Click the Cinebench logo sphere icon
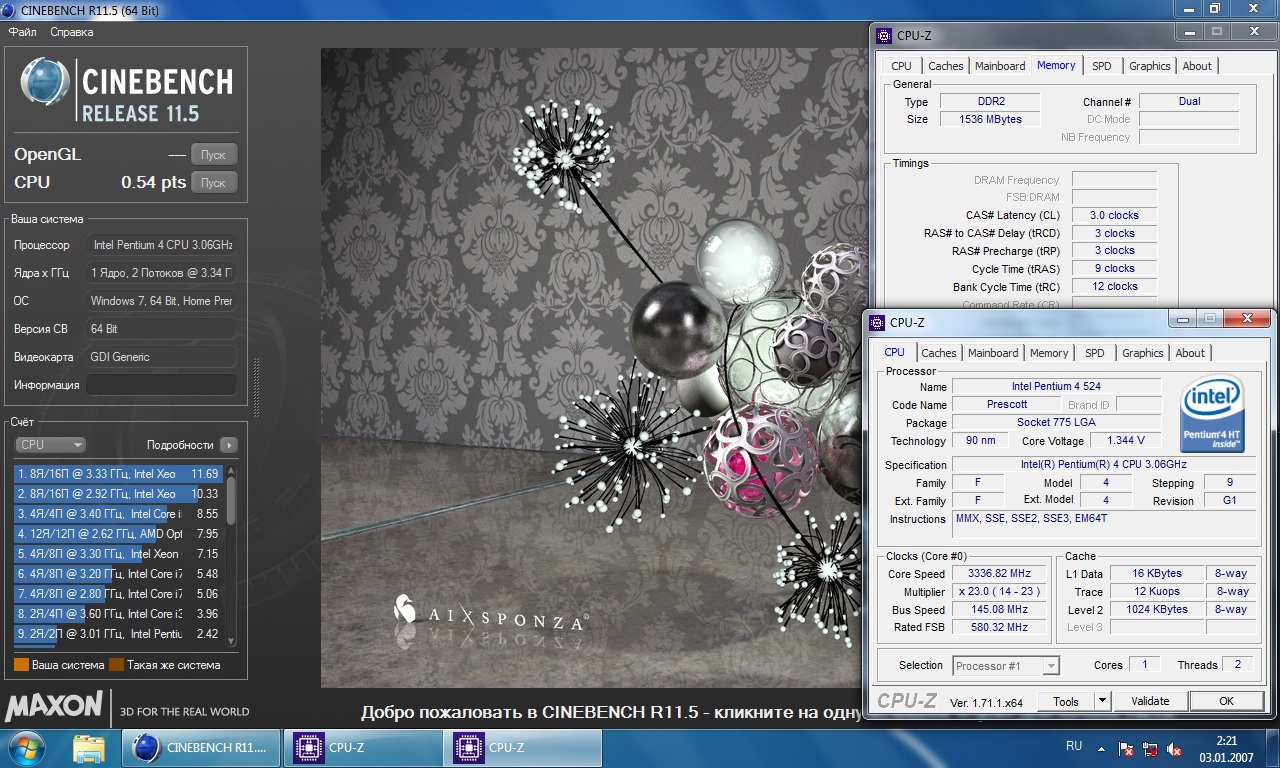 click(x=45, y=84)
